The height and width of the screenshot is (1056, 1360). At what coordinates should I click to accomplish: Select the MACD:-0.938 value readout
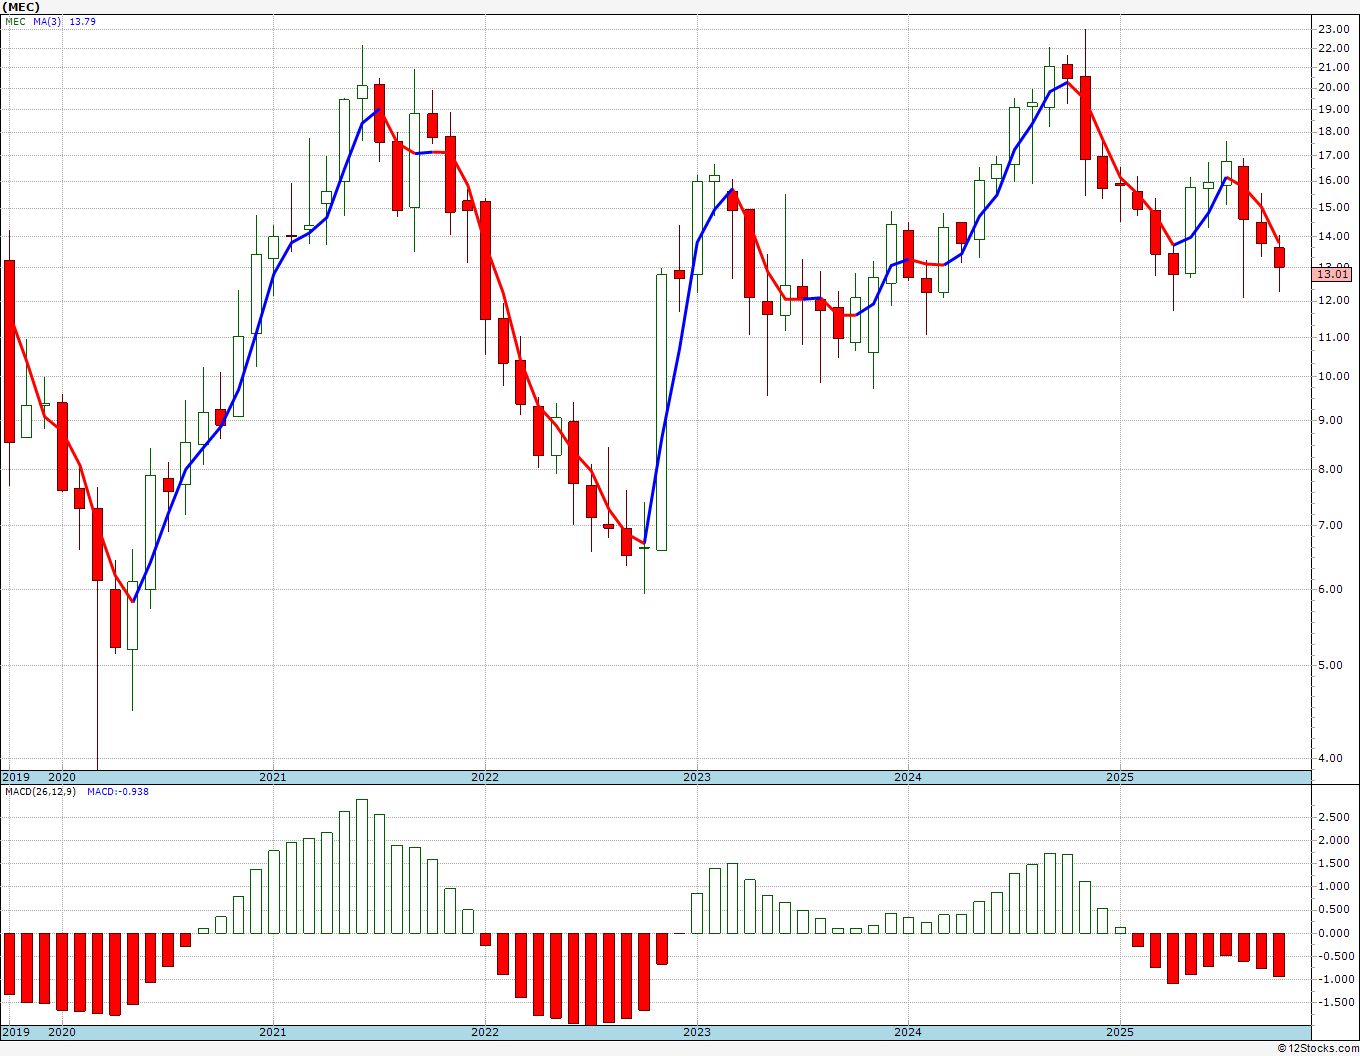(x=118, y=792)
